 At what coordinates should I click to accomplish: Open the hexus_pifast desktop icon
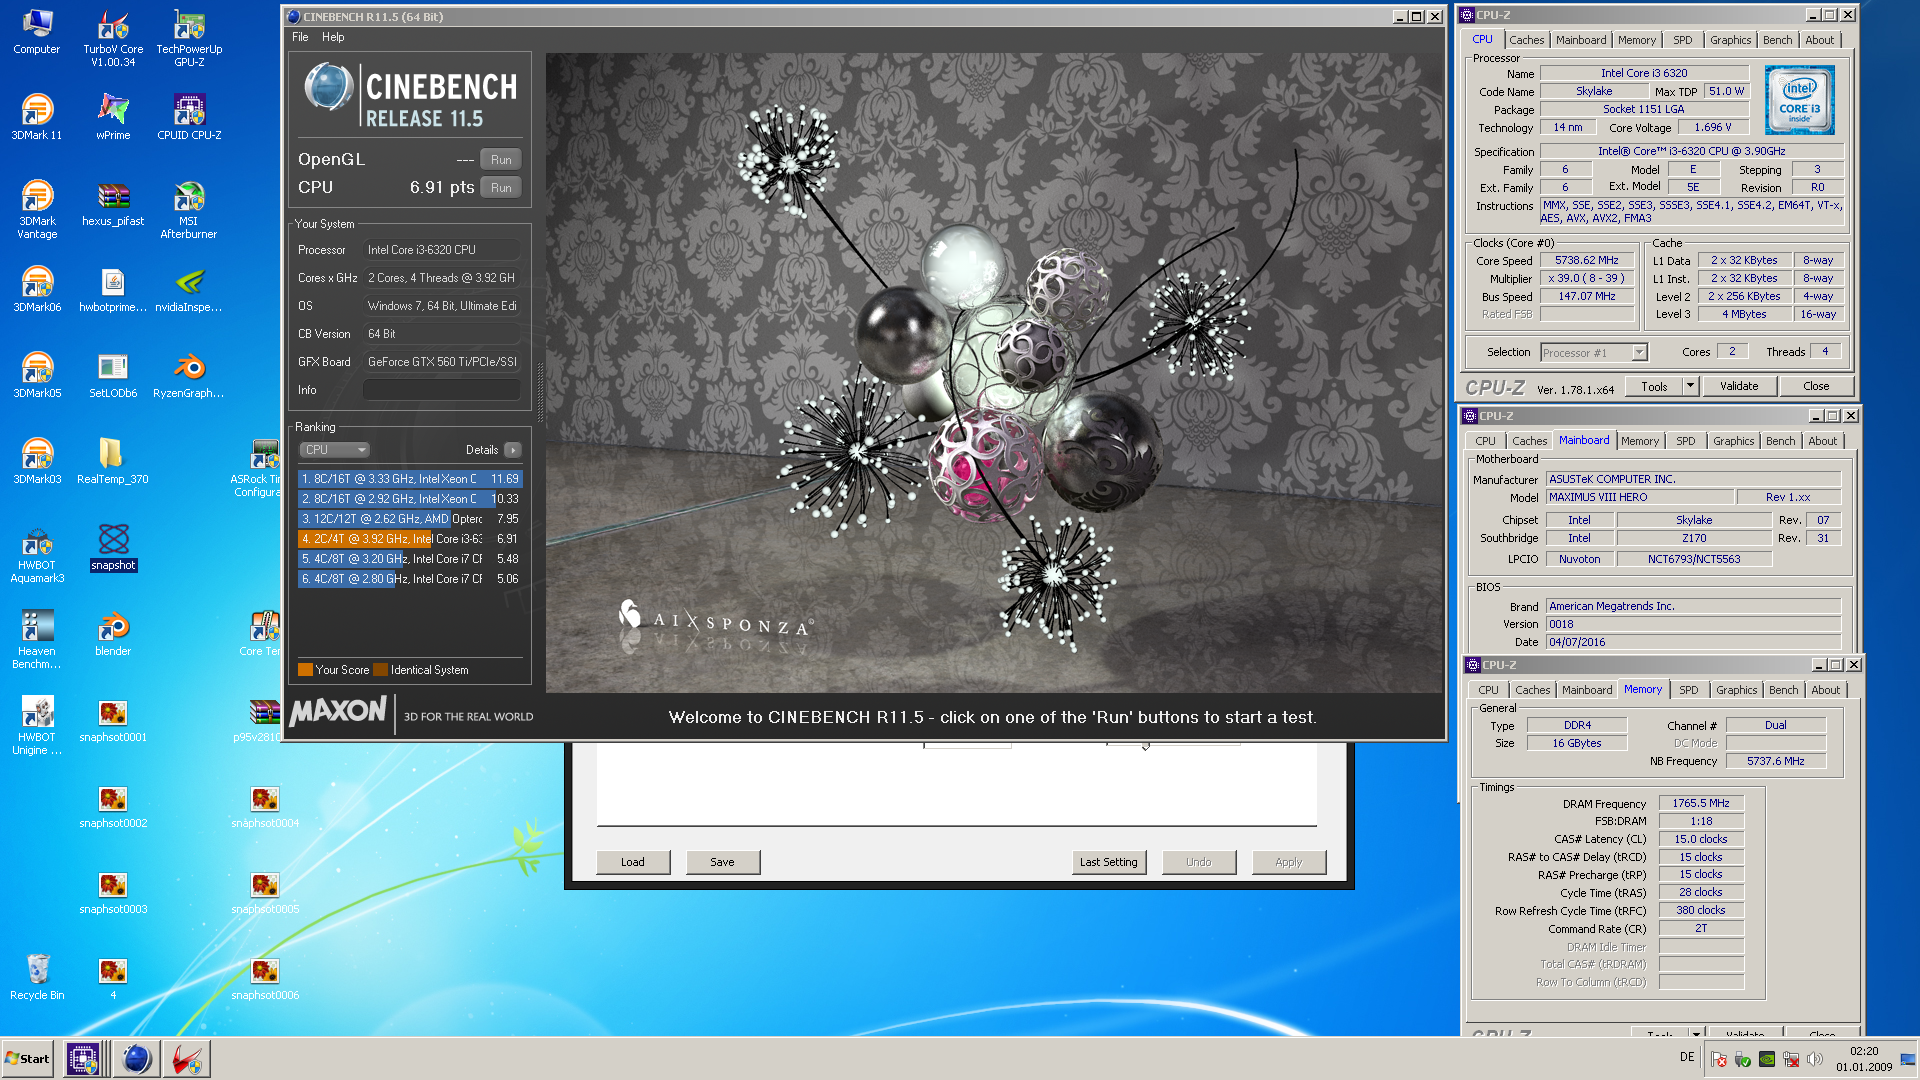113,203
